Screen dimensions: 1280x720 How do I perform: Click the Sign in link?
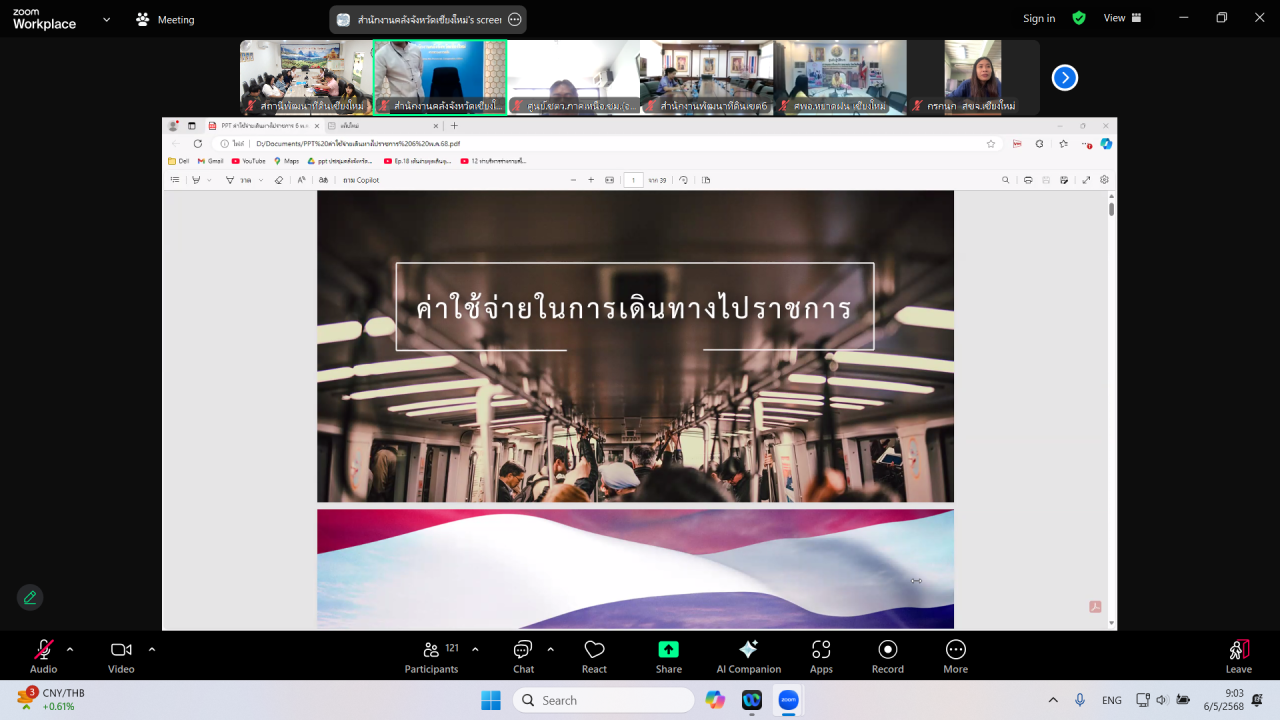point(1039,18)
